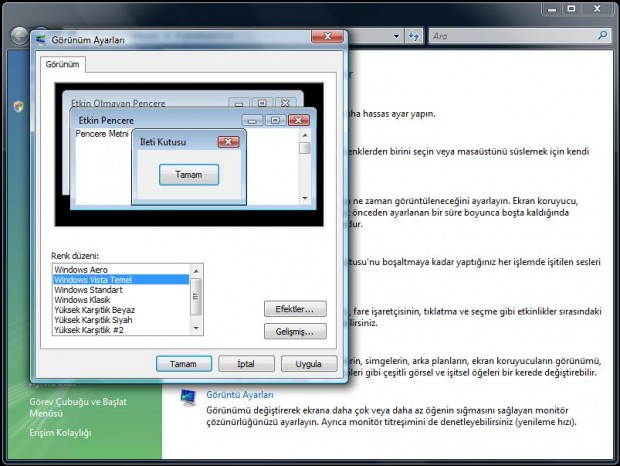This screenshot has height=466, width=620.
Task: Cancel dialog with İptal button
Action: pos(246,364)
